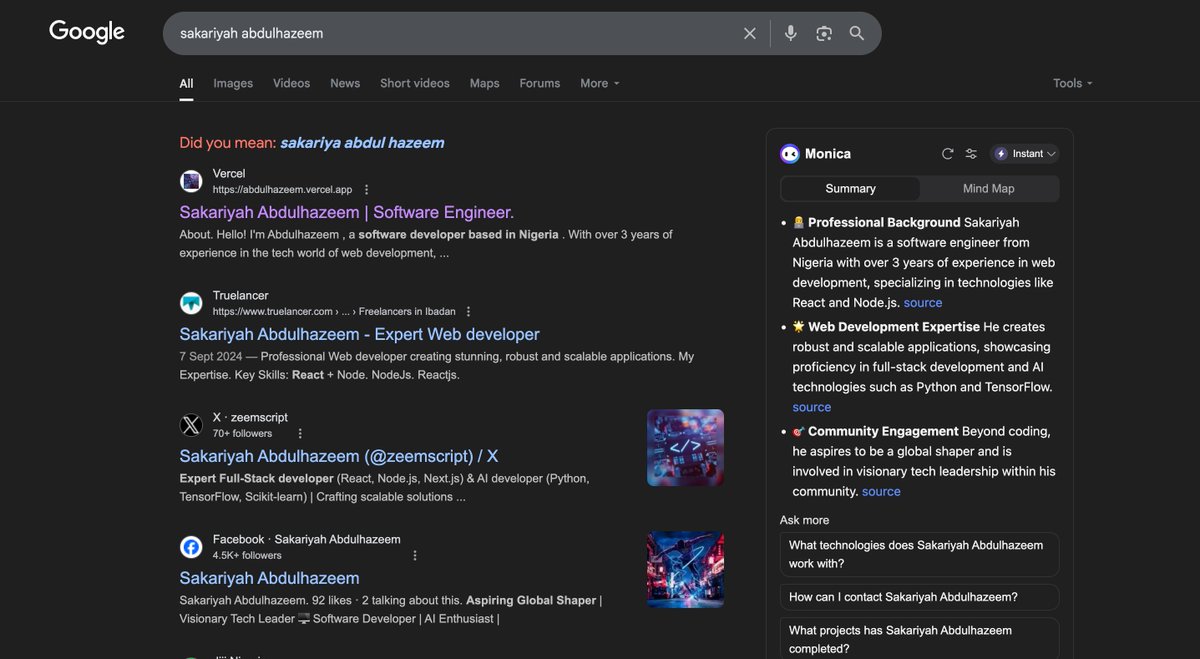
Task: Ask what technologies Sakariyah works with
Action: pyautogui.click(x=919, y=554)
